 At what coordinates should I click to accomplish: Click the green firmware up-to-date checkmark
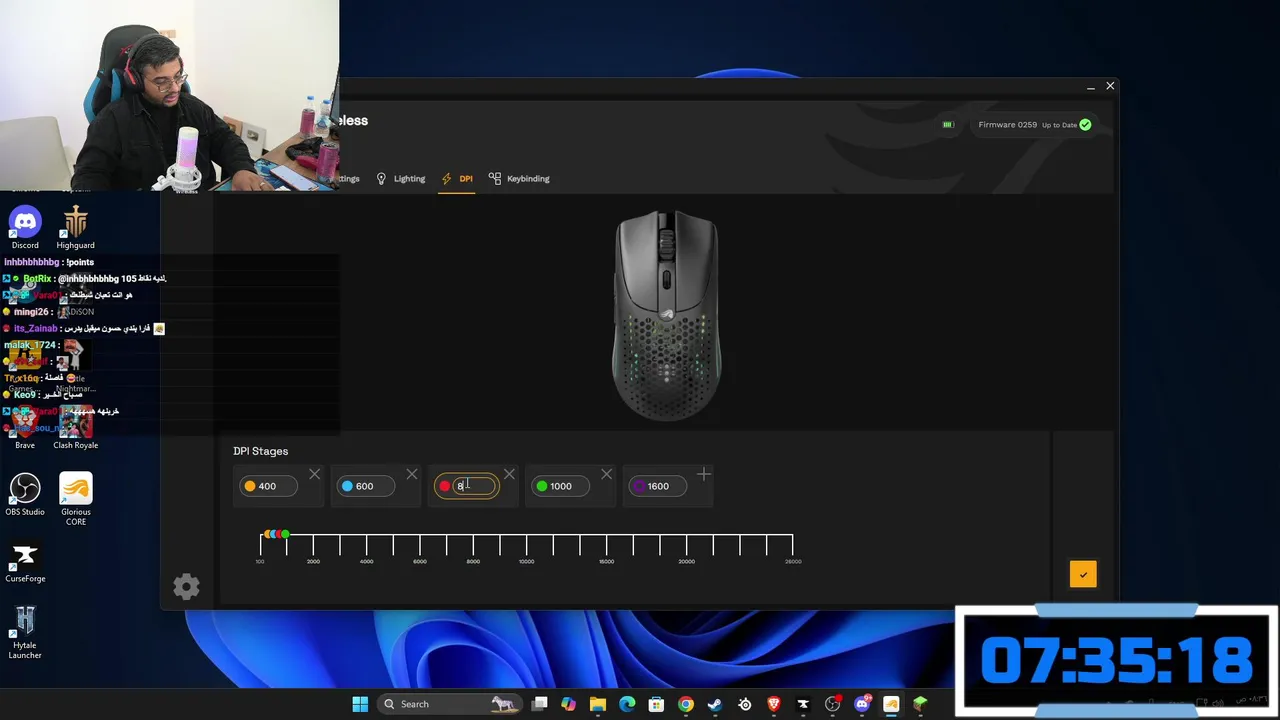[1085, 125]
